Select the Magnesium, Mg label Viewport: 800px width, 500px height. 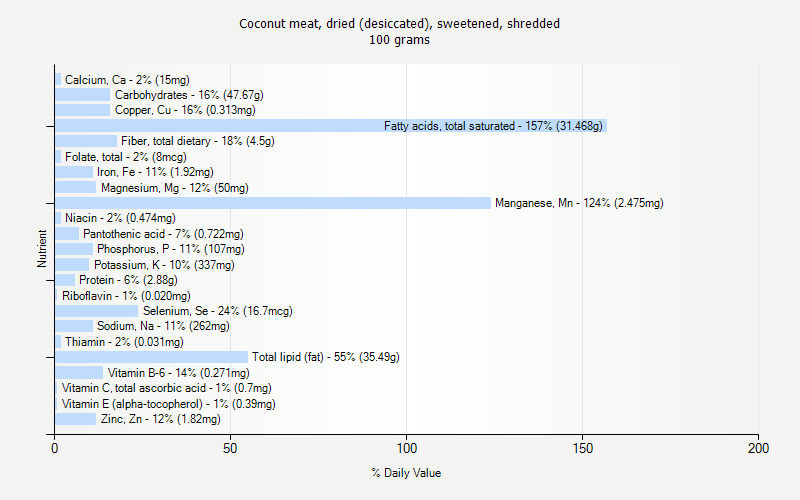pos(174,188)
